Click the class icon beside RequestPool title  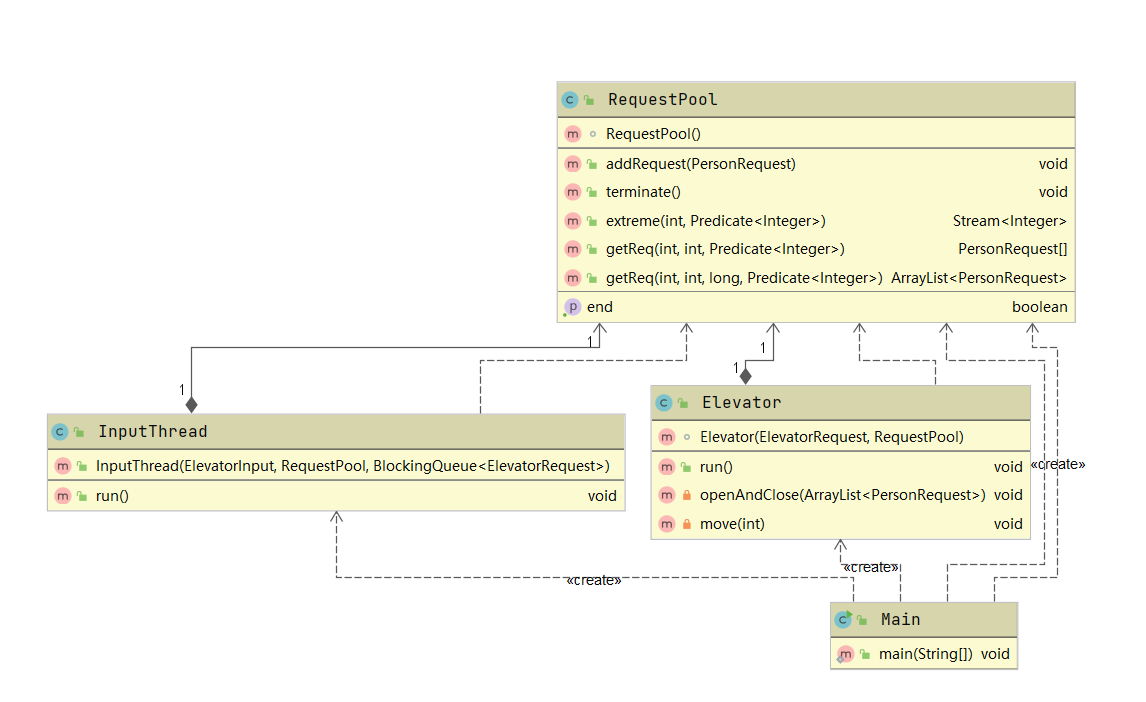click(x=570, y=100)
